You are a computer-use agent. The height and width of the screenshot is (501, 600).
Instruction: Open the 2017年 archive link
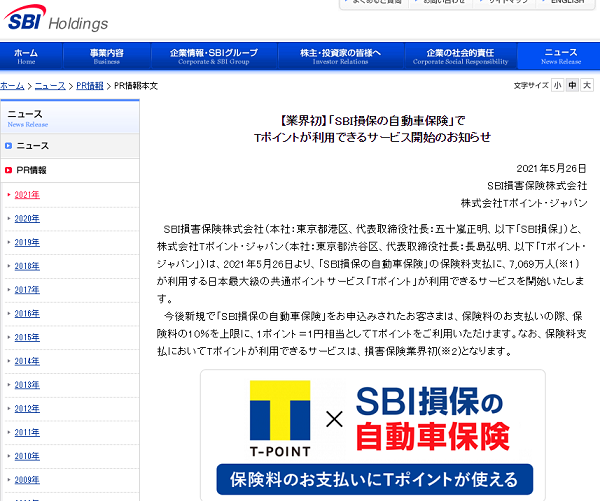[x=27, y=290]
